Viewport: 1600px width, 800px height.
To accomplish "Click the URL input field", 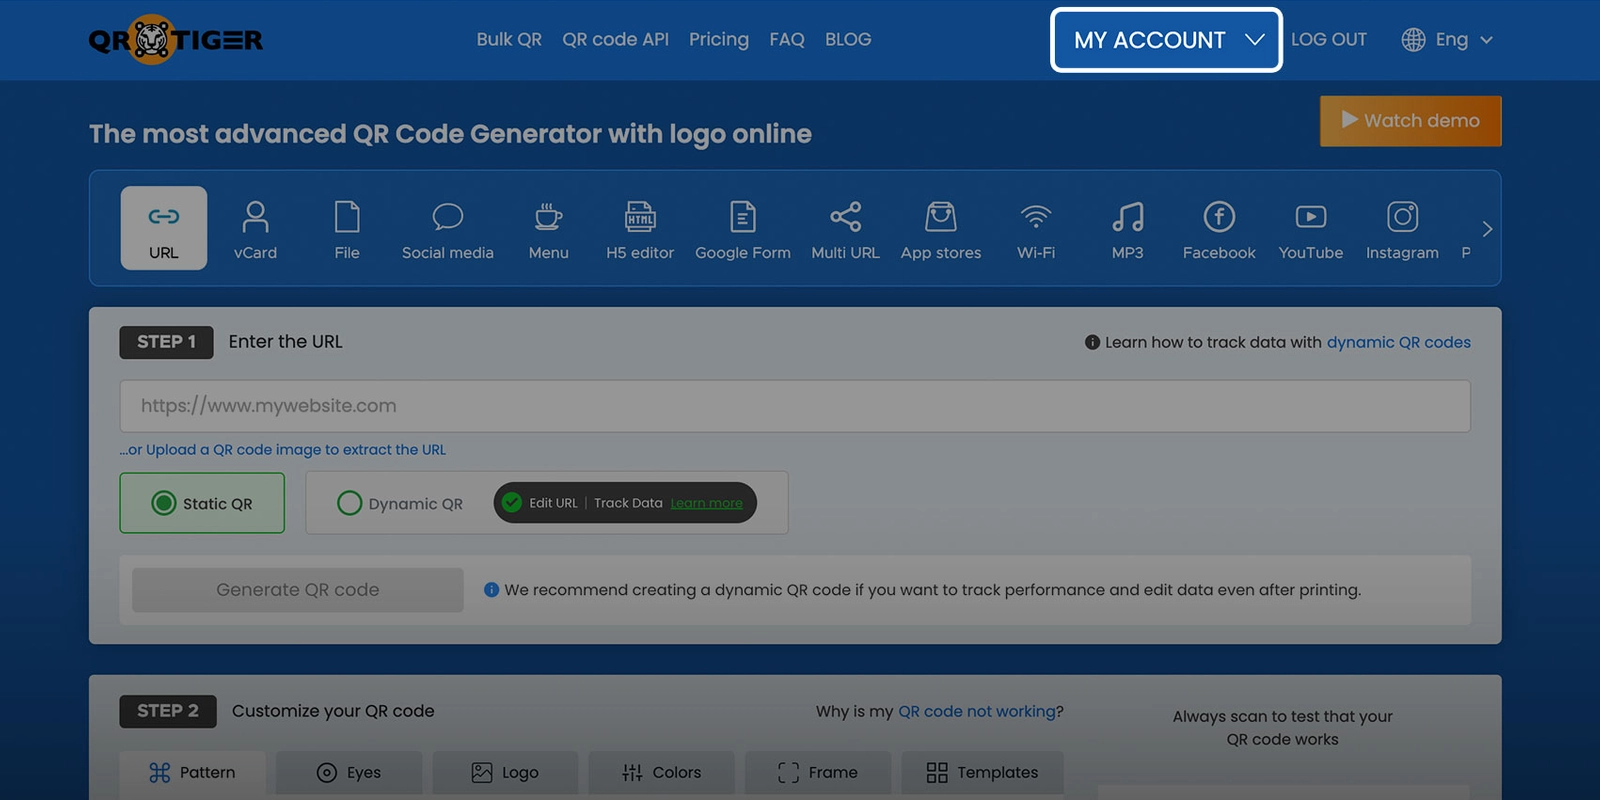I will [x=795, y=406].
